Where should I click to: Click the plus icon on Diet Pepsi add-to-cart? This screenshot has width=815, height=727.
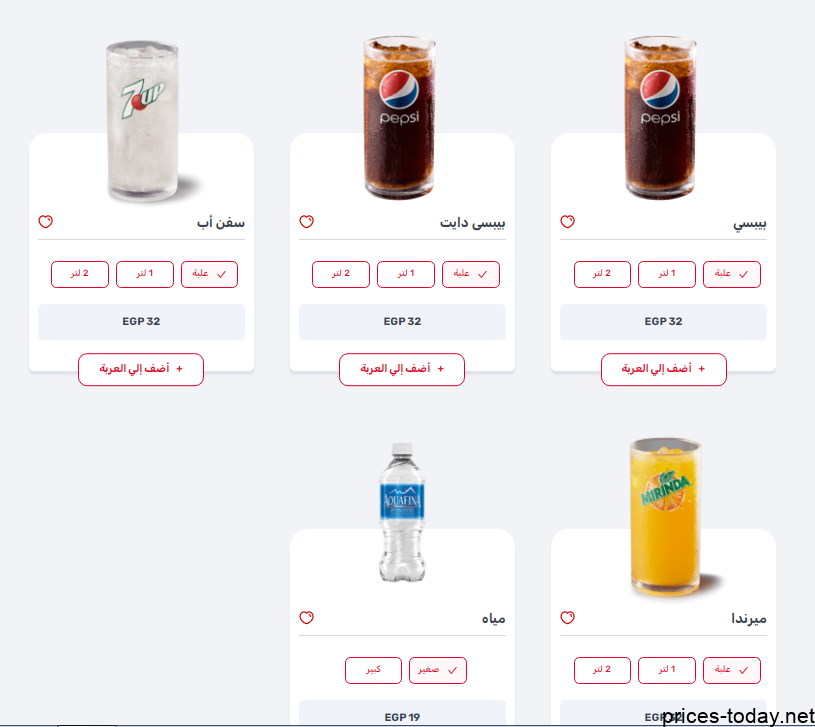[x=441, y=369]
